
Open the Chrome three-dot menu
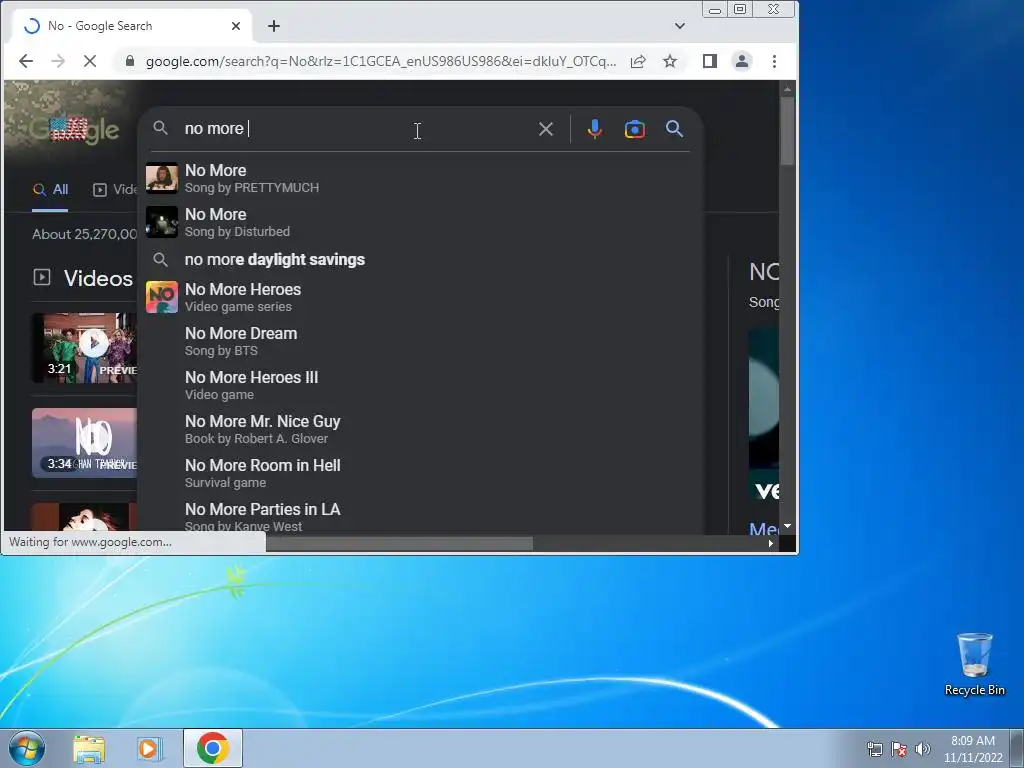point(775,61)
